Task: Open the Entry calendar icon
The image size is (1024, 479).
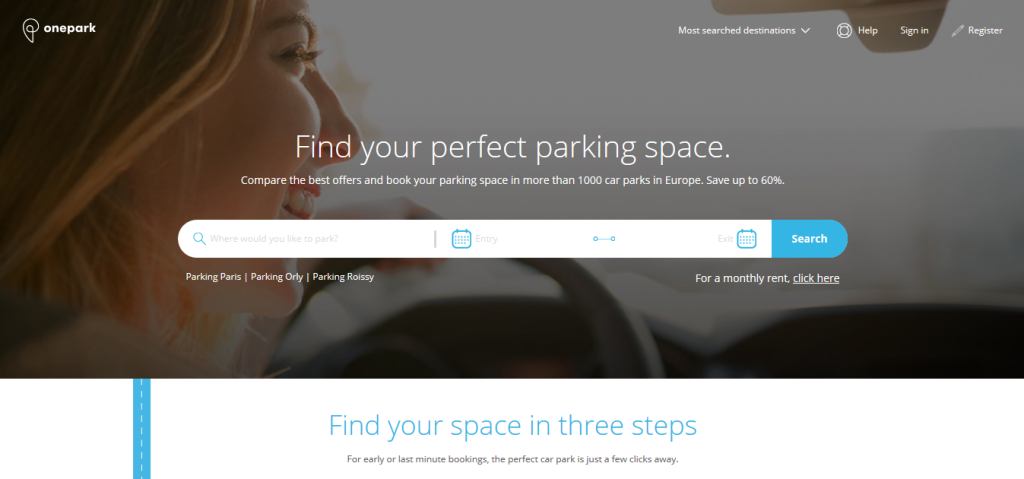Action: (462, 239)
